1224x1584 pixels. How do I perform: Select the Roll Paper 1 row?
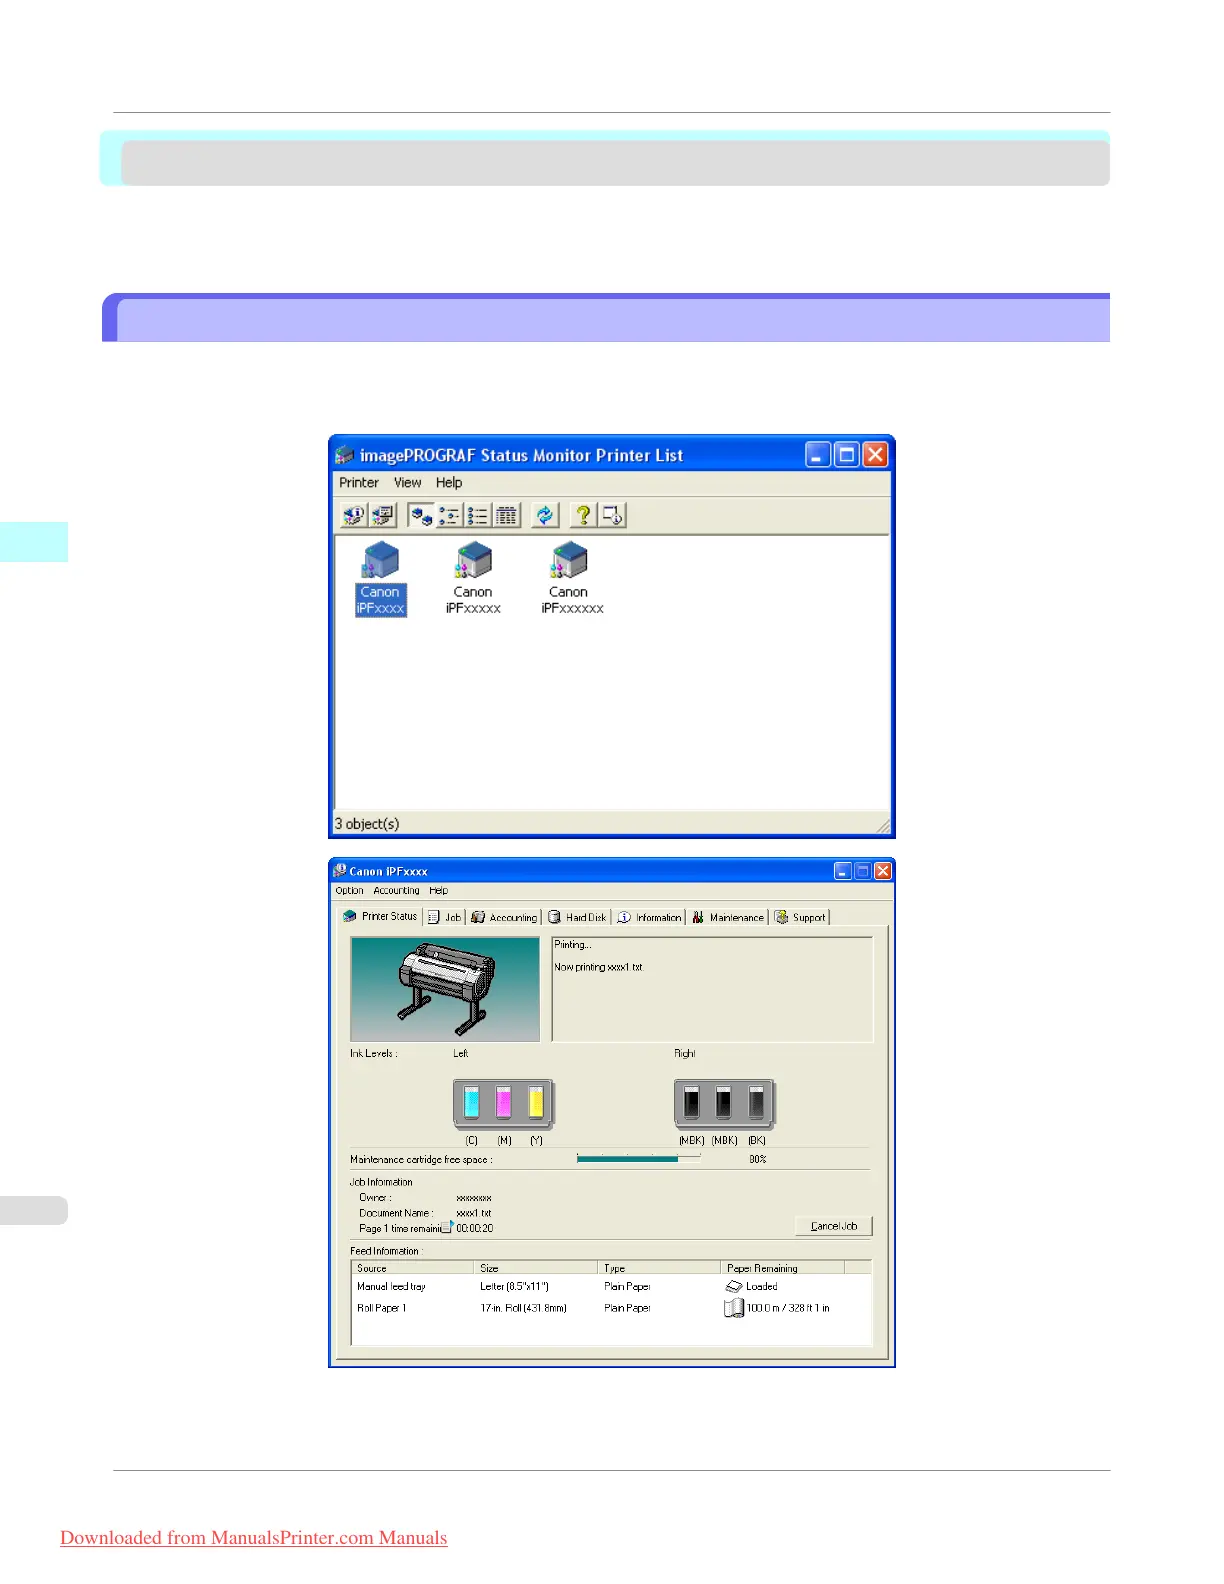point(611,1308)
